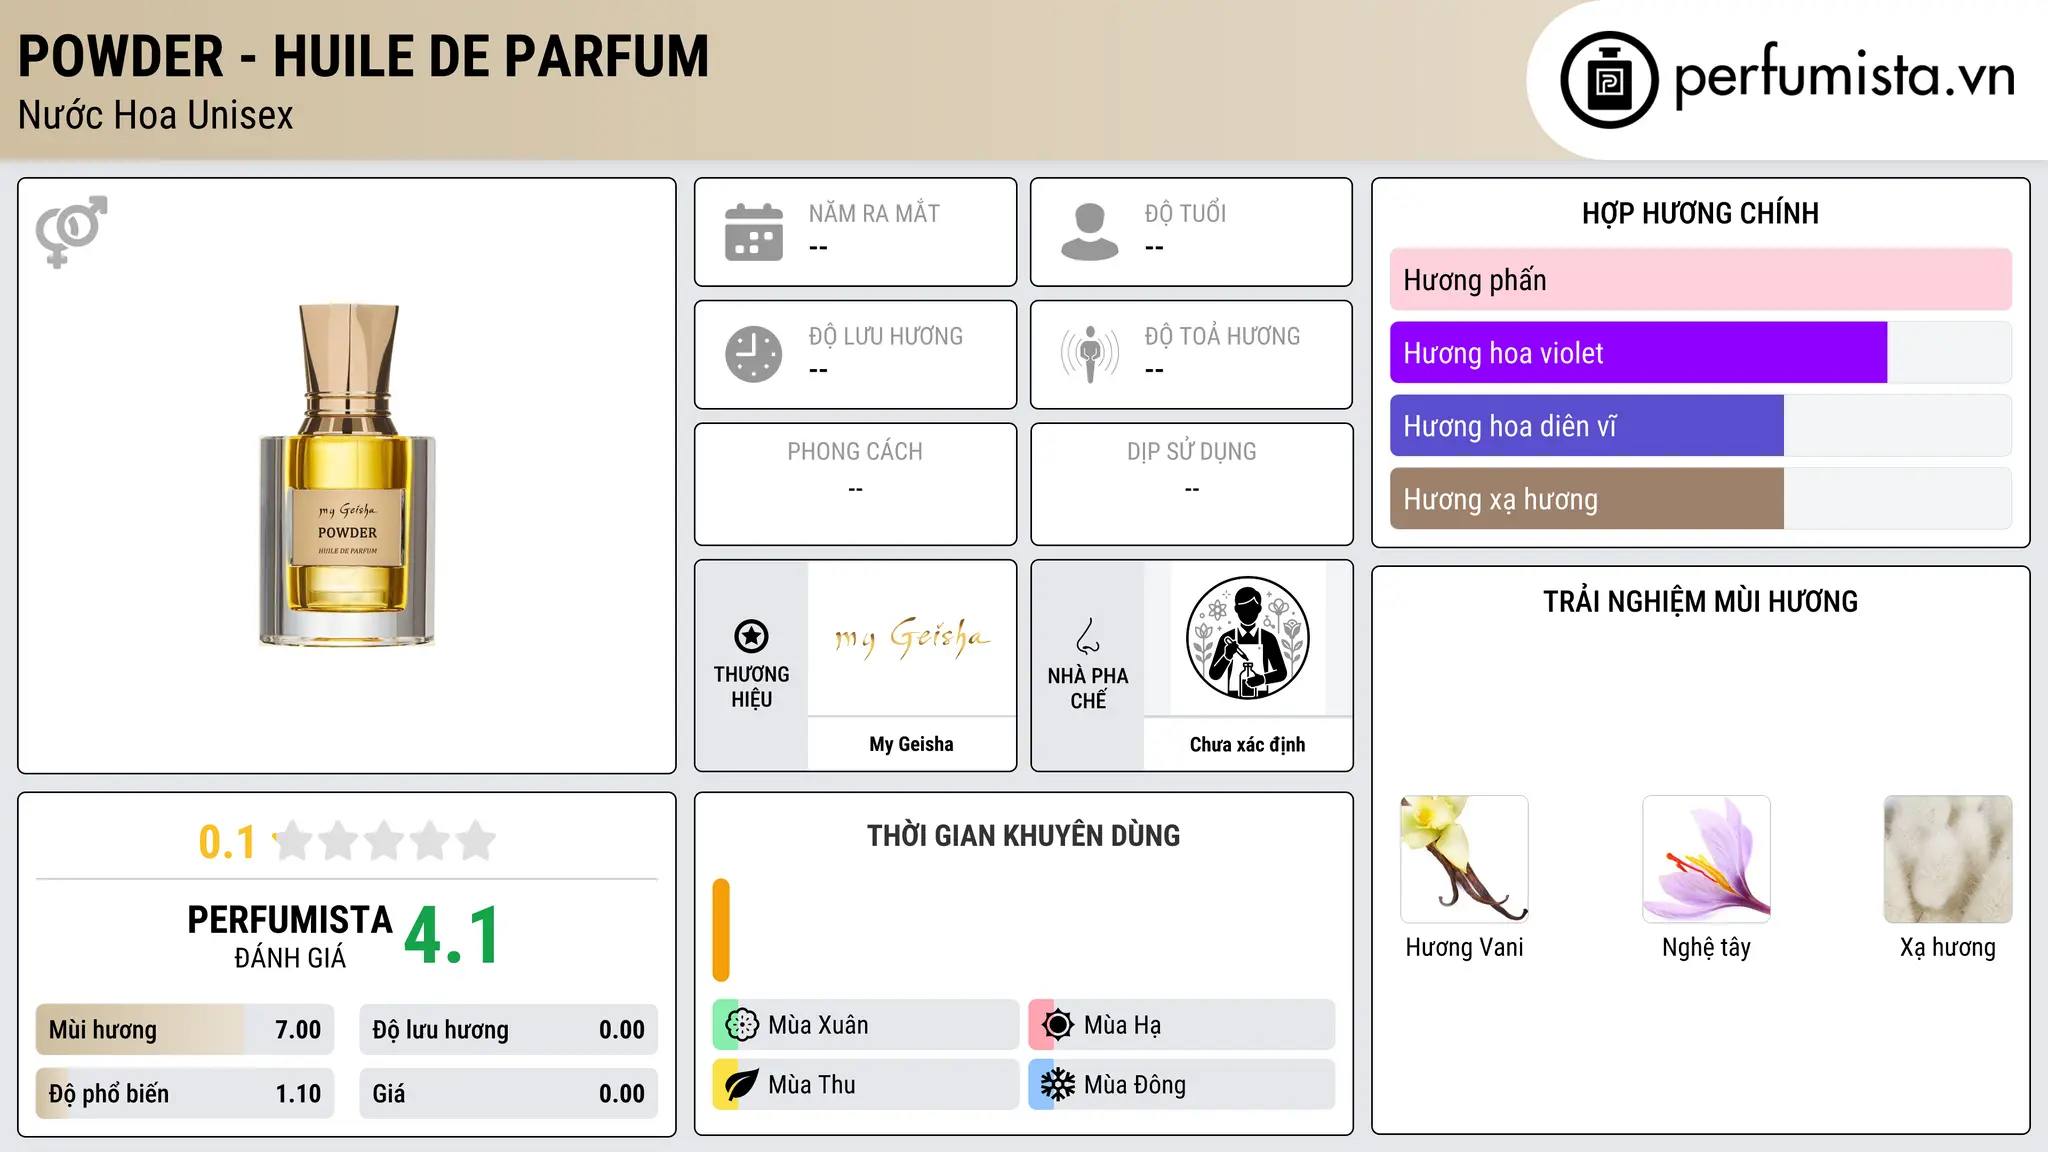
Task: Click the green 4.1 Perfumista score
Action: [452, 935]
